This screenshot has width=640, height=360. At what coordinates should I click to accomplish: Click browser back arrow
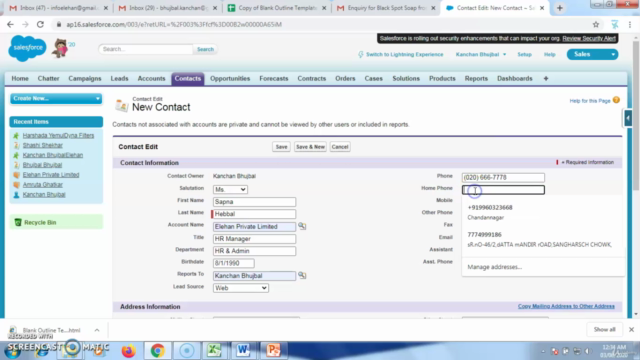(10, 24)
